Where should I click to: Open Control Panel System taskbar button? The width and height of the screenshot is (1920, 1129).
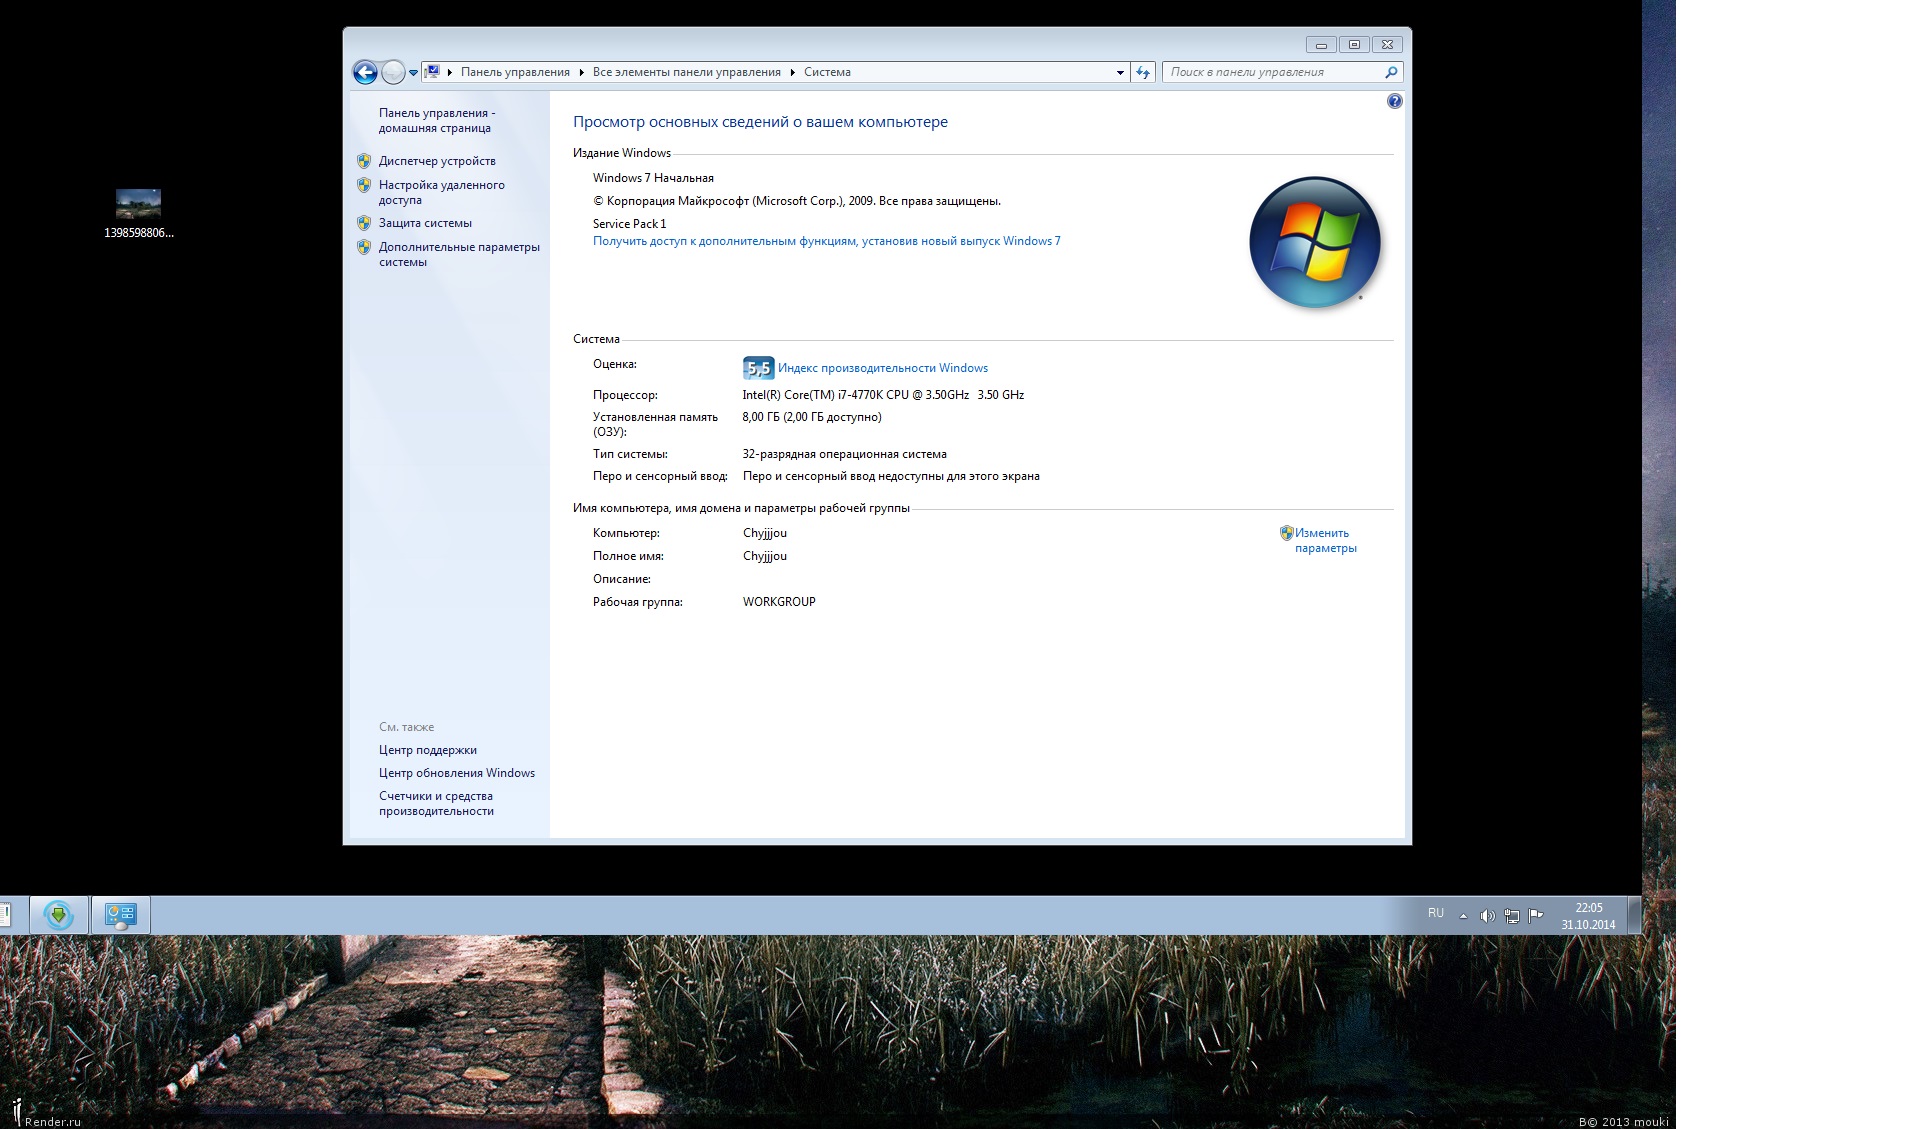point(121,915)
